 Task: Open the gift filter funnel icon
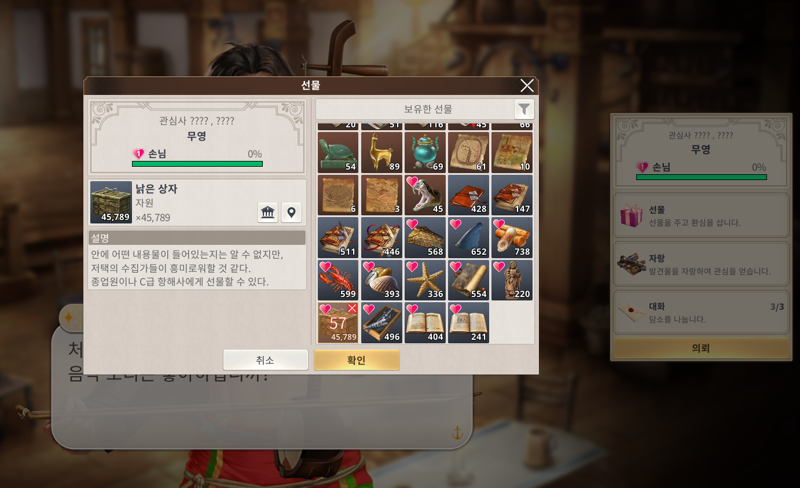[x=523, y=109]
